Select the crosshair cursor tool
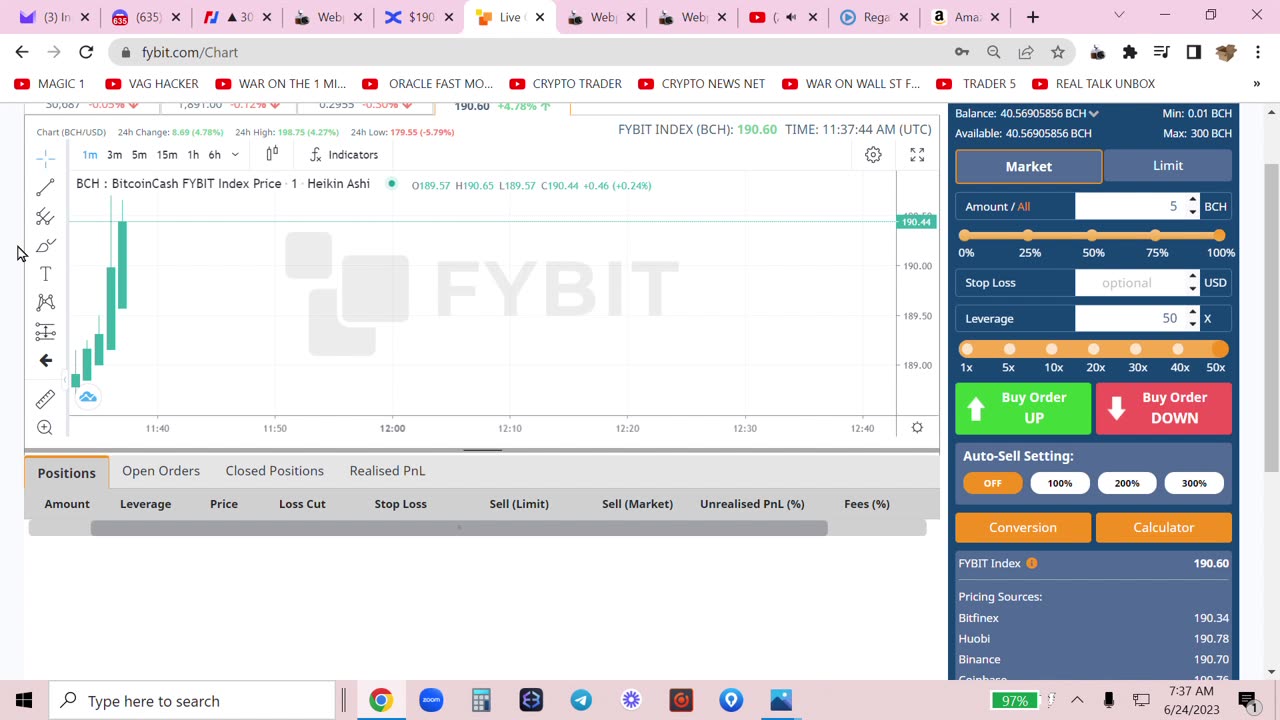Viewport: 1280px width, 720px height. [45, 158]
